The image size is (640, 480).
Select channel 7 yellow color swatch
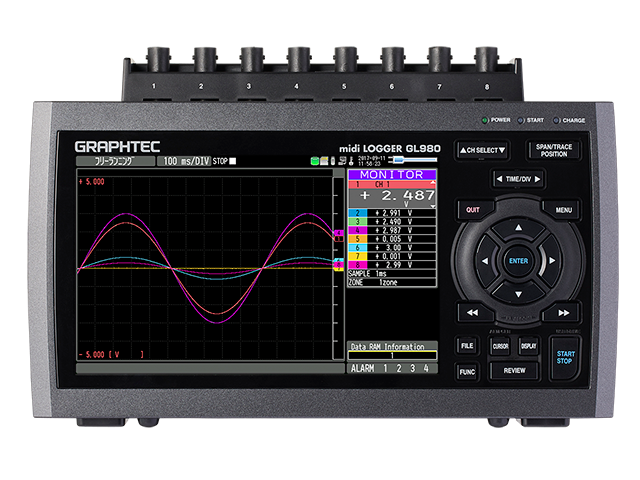point(358,256)
